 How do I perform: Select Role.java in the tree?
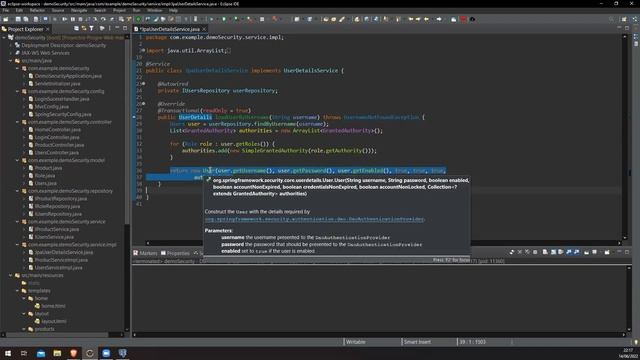pyautogui.click(x=44, y=176)
